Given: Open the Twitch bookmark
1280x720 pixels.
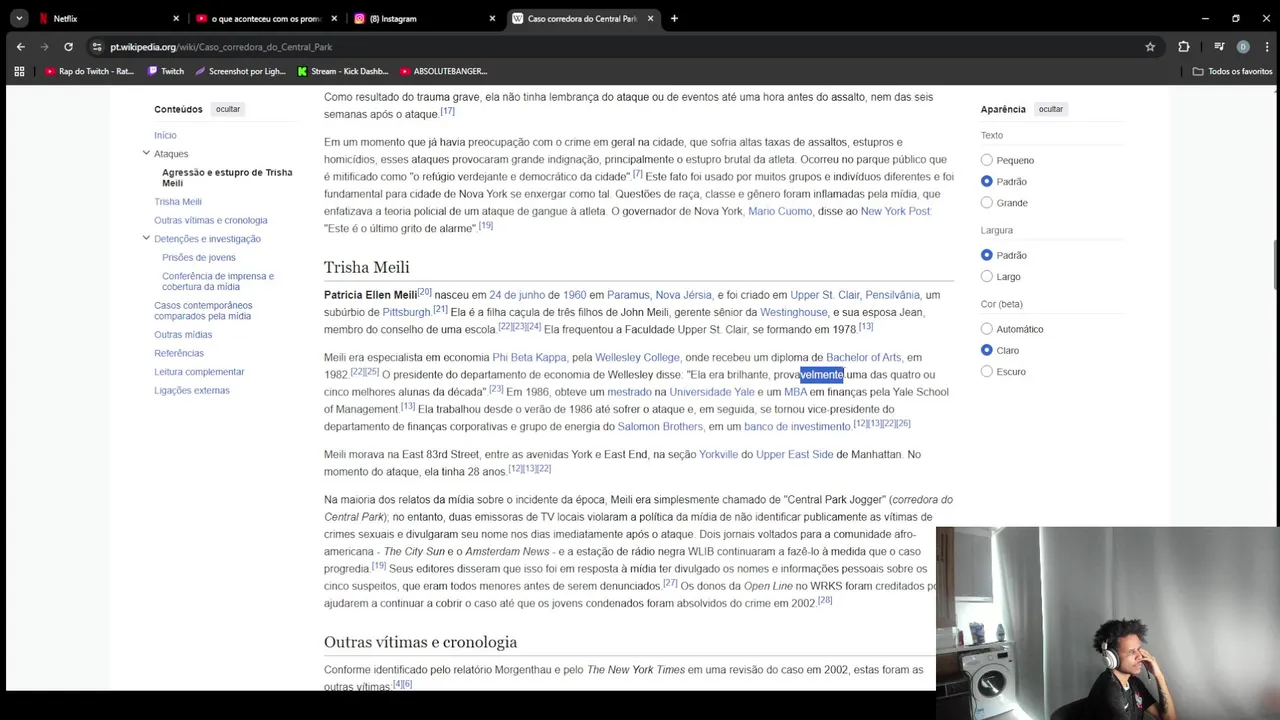Looking at the screenshot, I should pyautogui.click(x=166, y=71).
